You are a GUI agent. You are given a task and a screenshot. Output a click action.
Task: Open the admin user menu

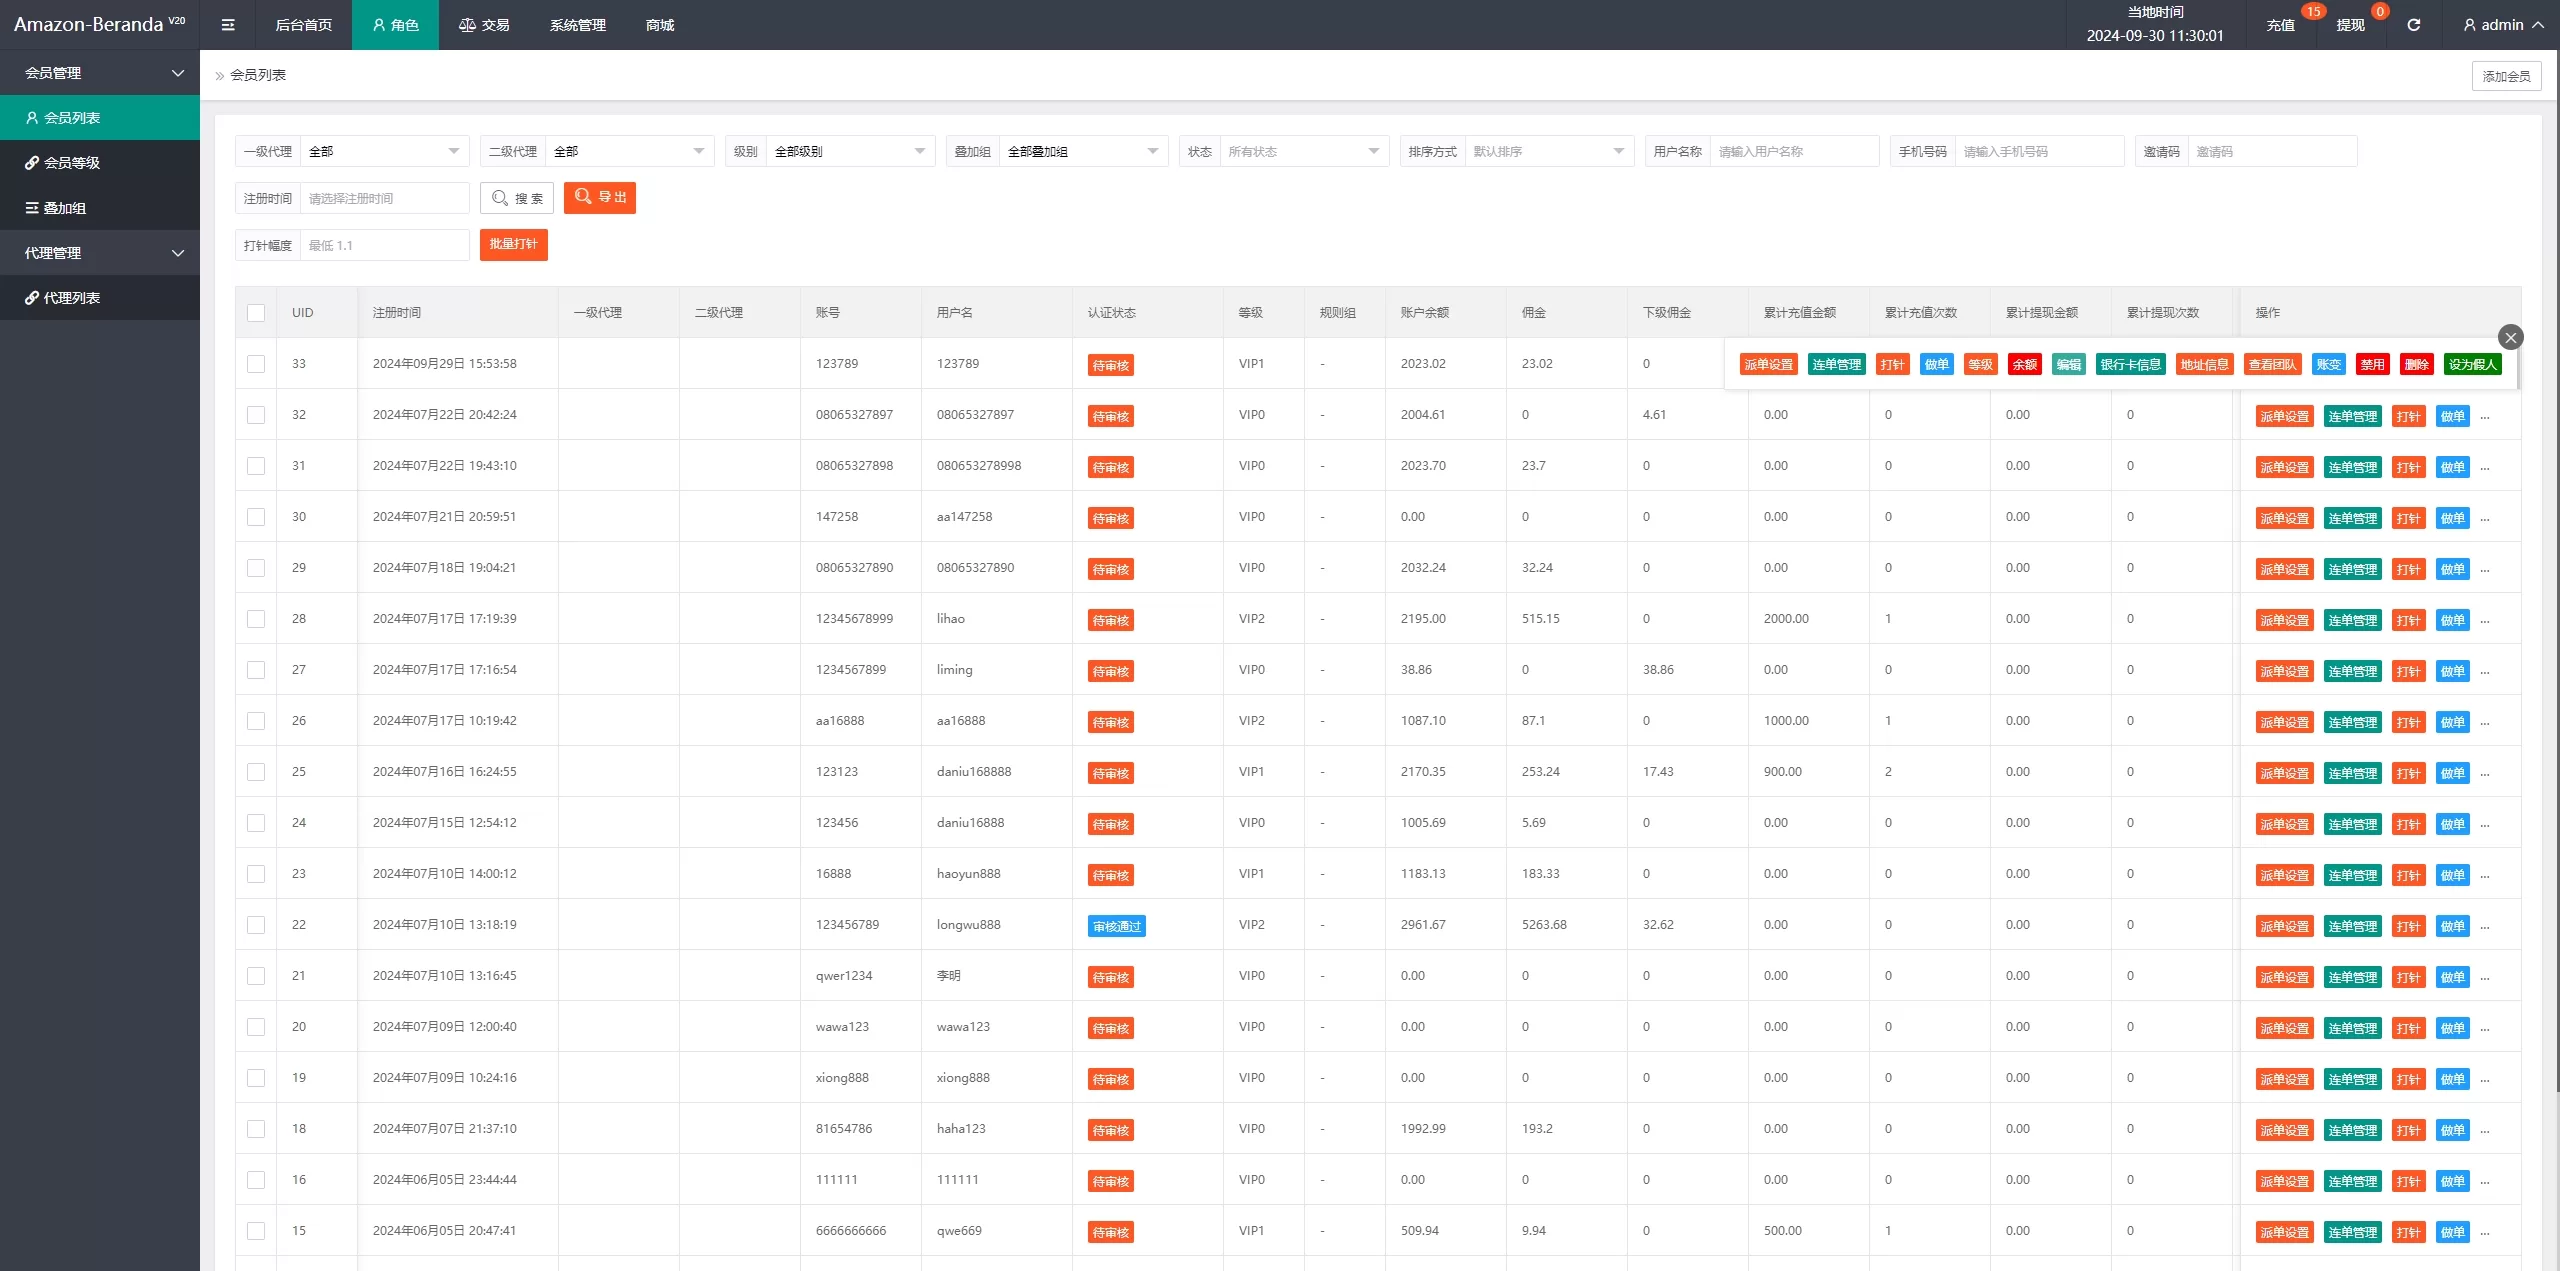(2503, 25)
